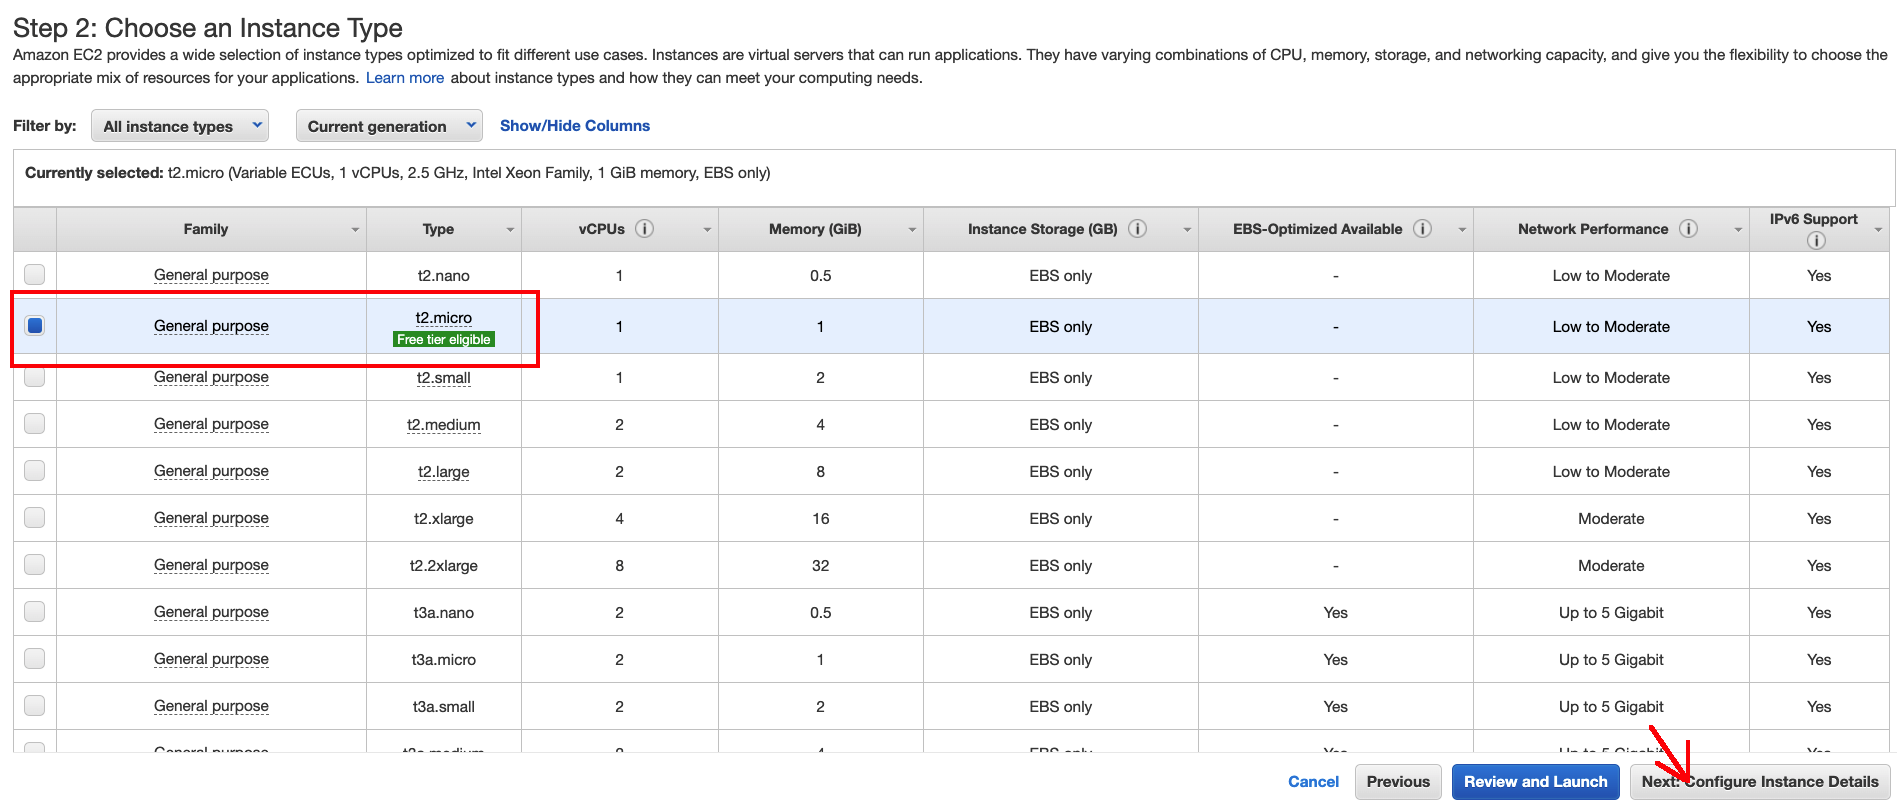Screen dimensions: 1900x810
Task: Click the t2.nano type cell
Action: tap(444, 276)
